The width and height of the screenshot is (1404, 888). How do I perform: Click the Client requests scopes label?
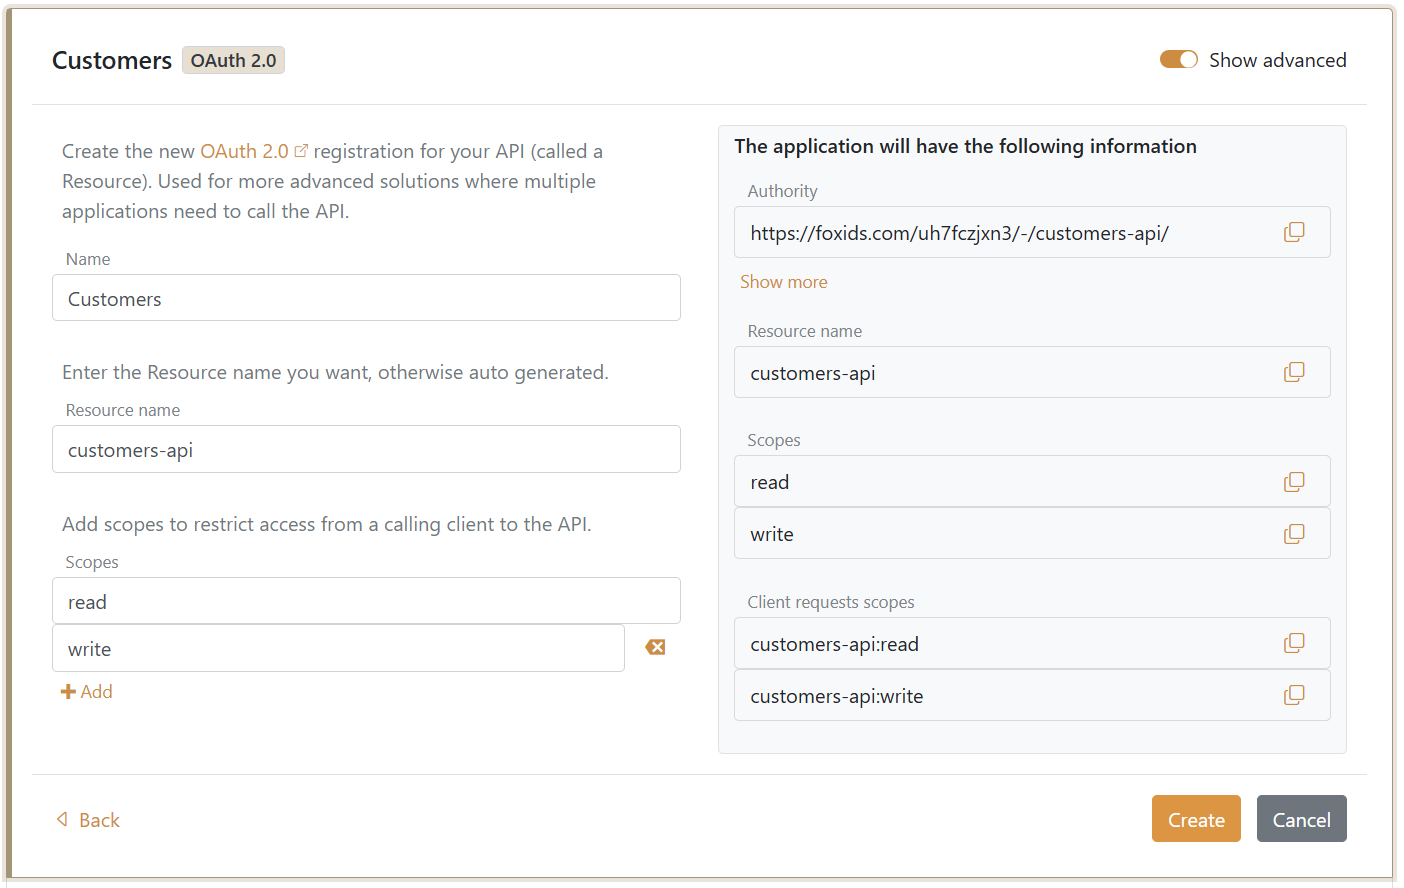(831, 602)
